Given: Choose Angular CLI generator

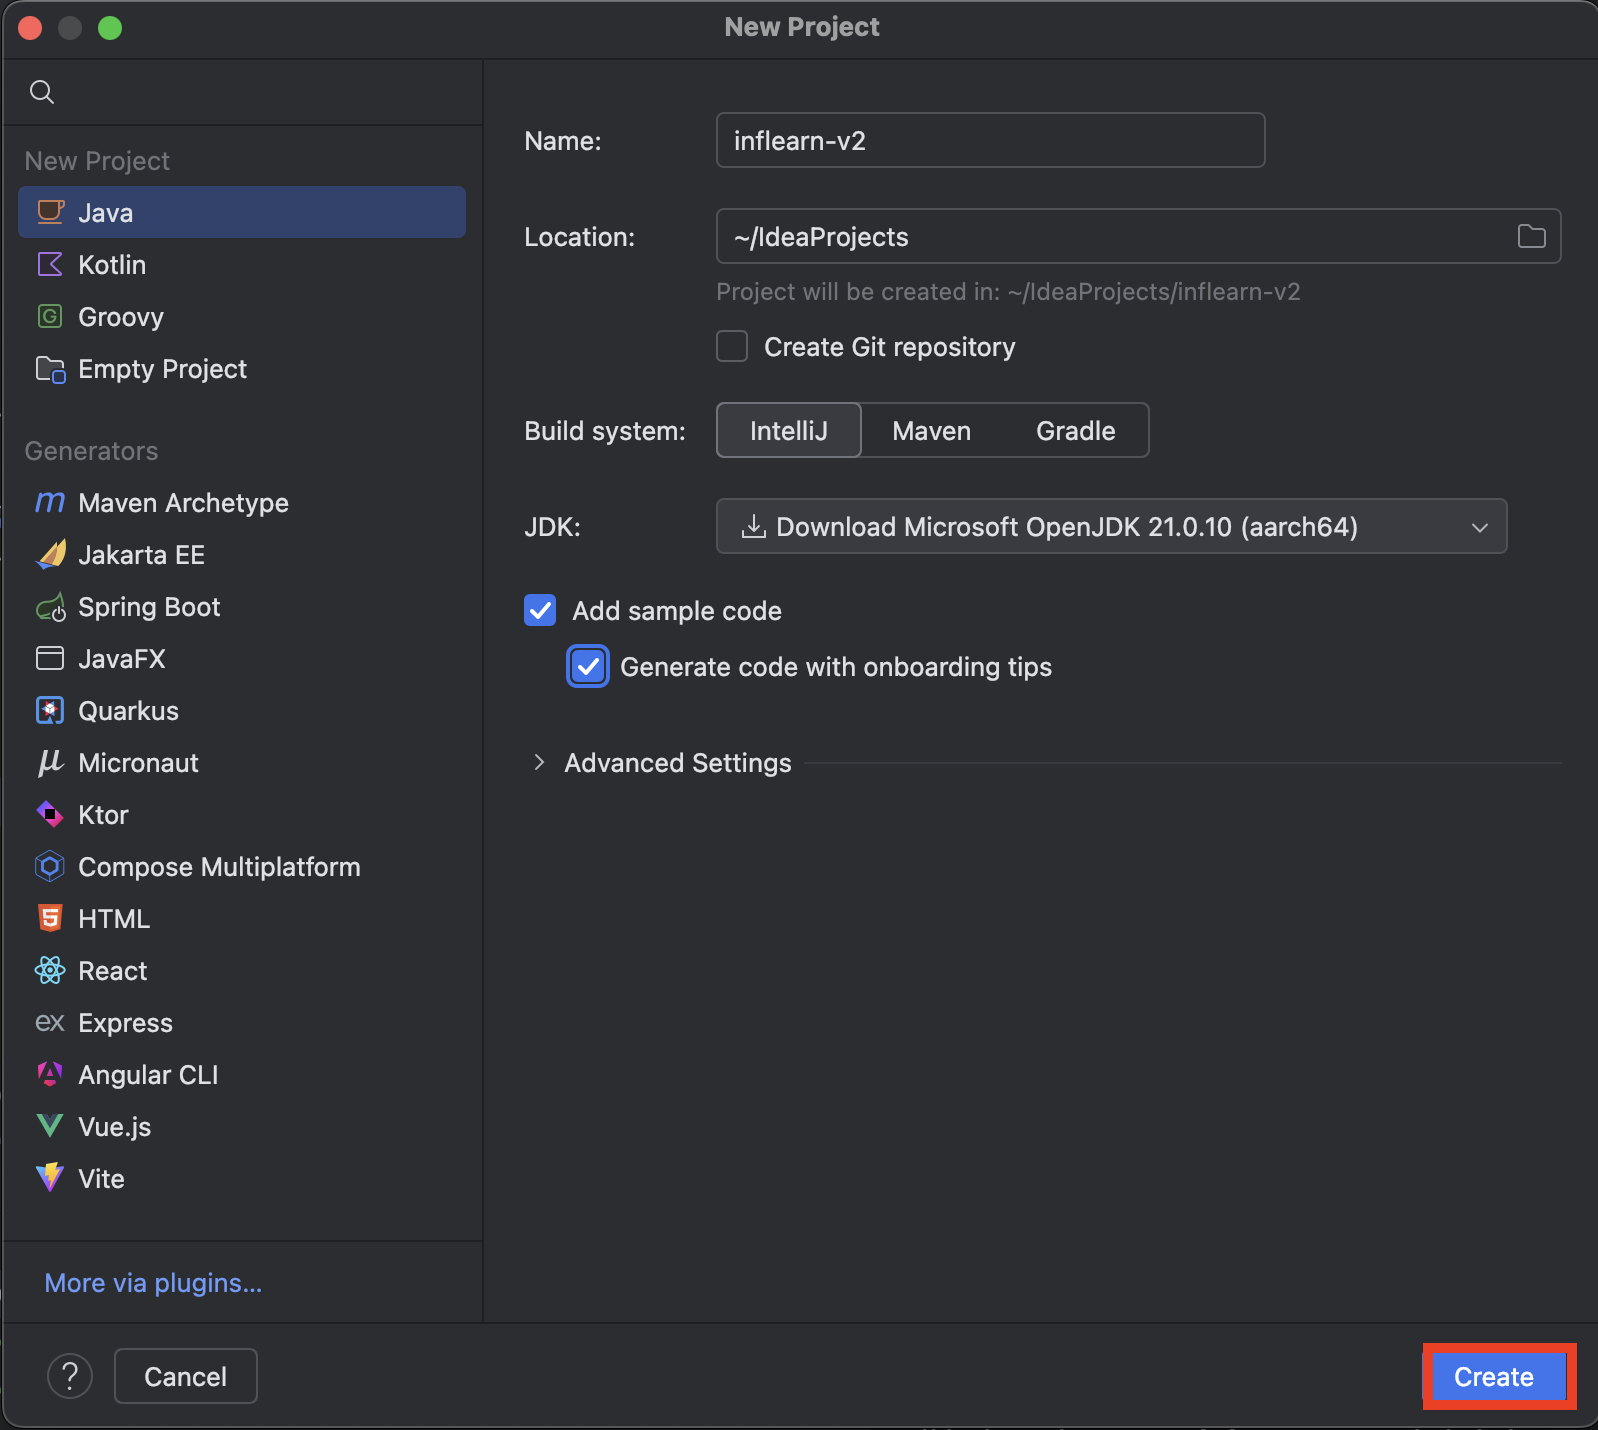Looking at the screenshot, I should [242, 1074].
